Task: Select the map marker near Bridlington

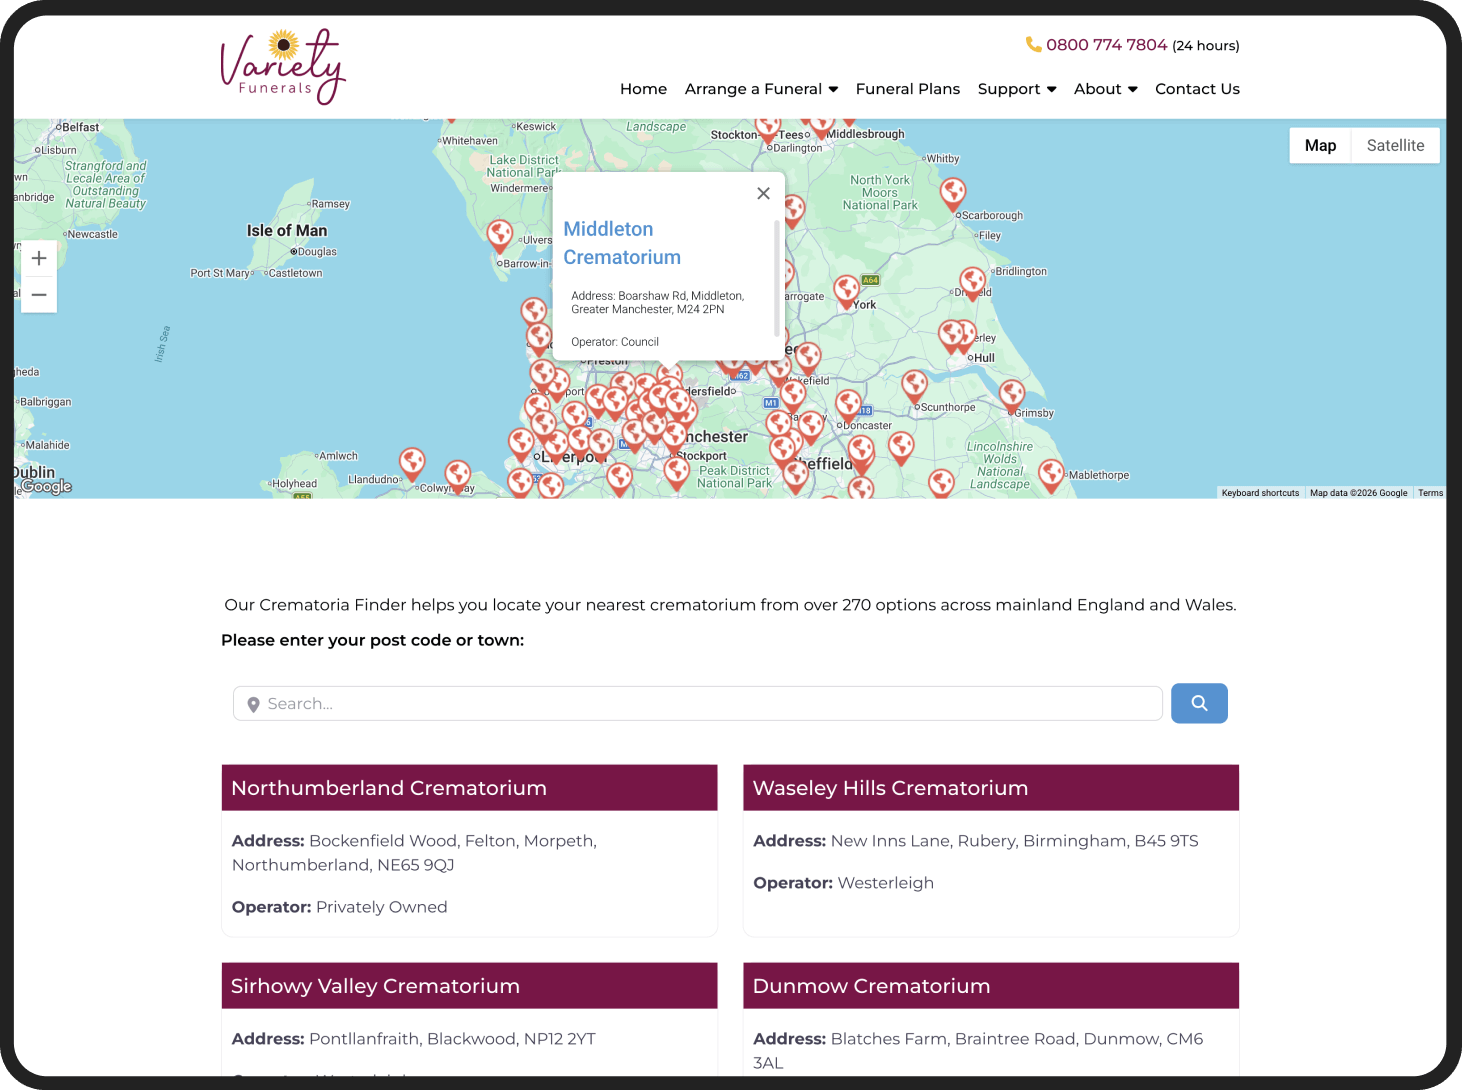Action: point(973,283)
